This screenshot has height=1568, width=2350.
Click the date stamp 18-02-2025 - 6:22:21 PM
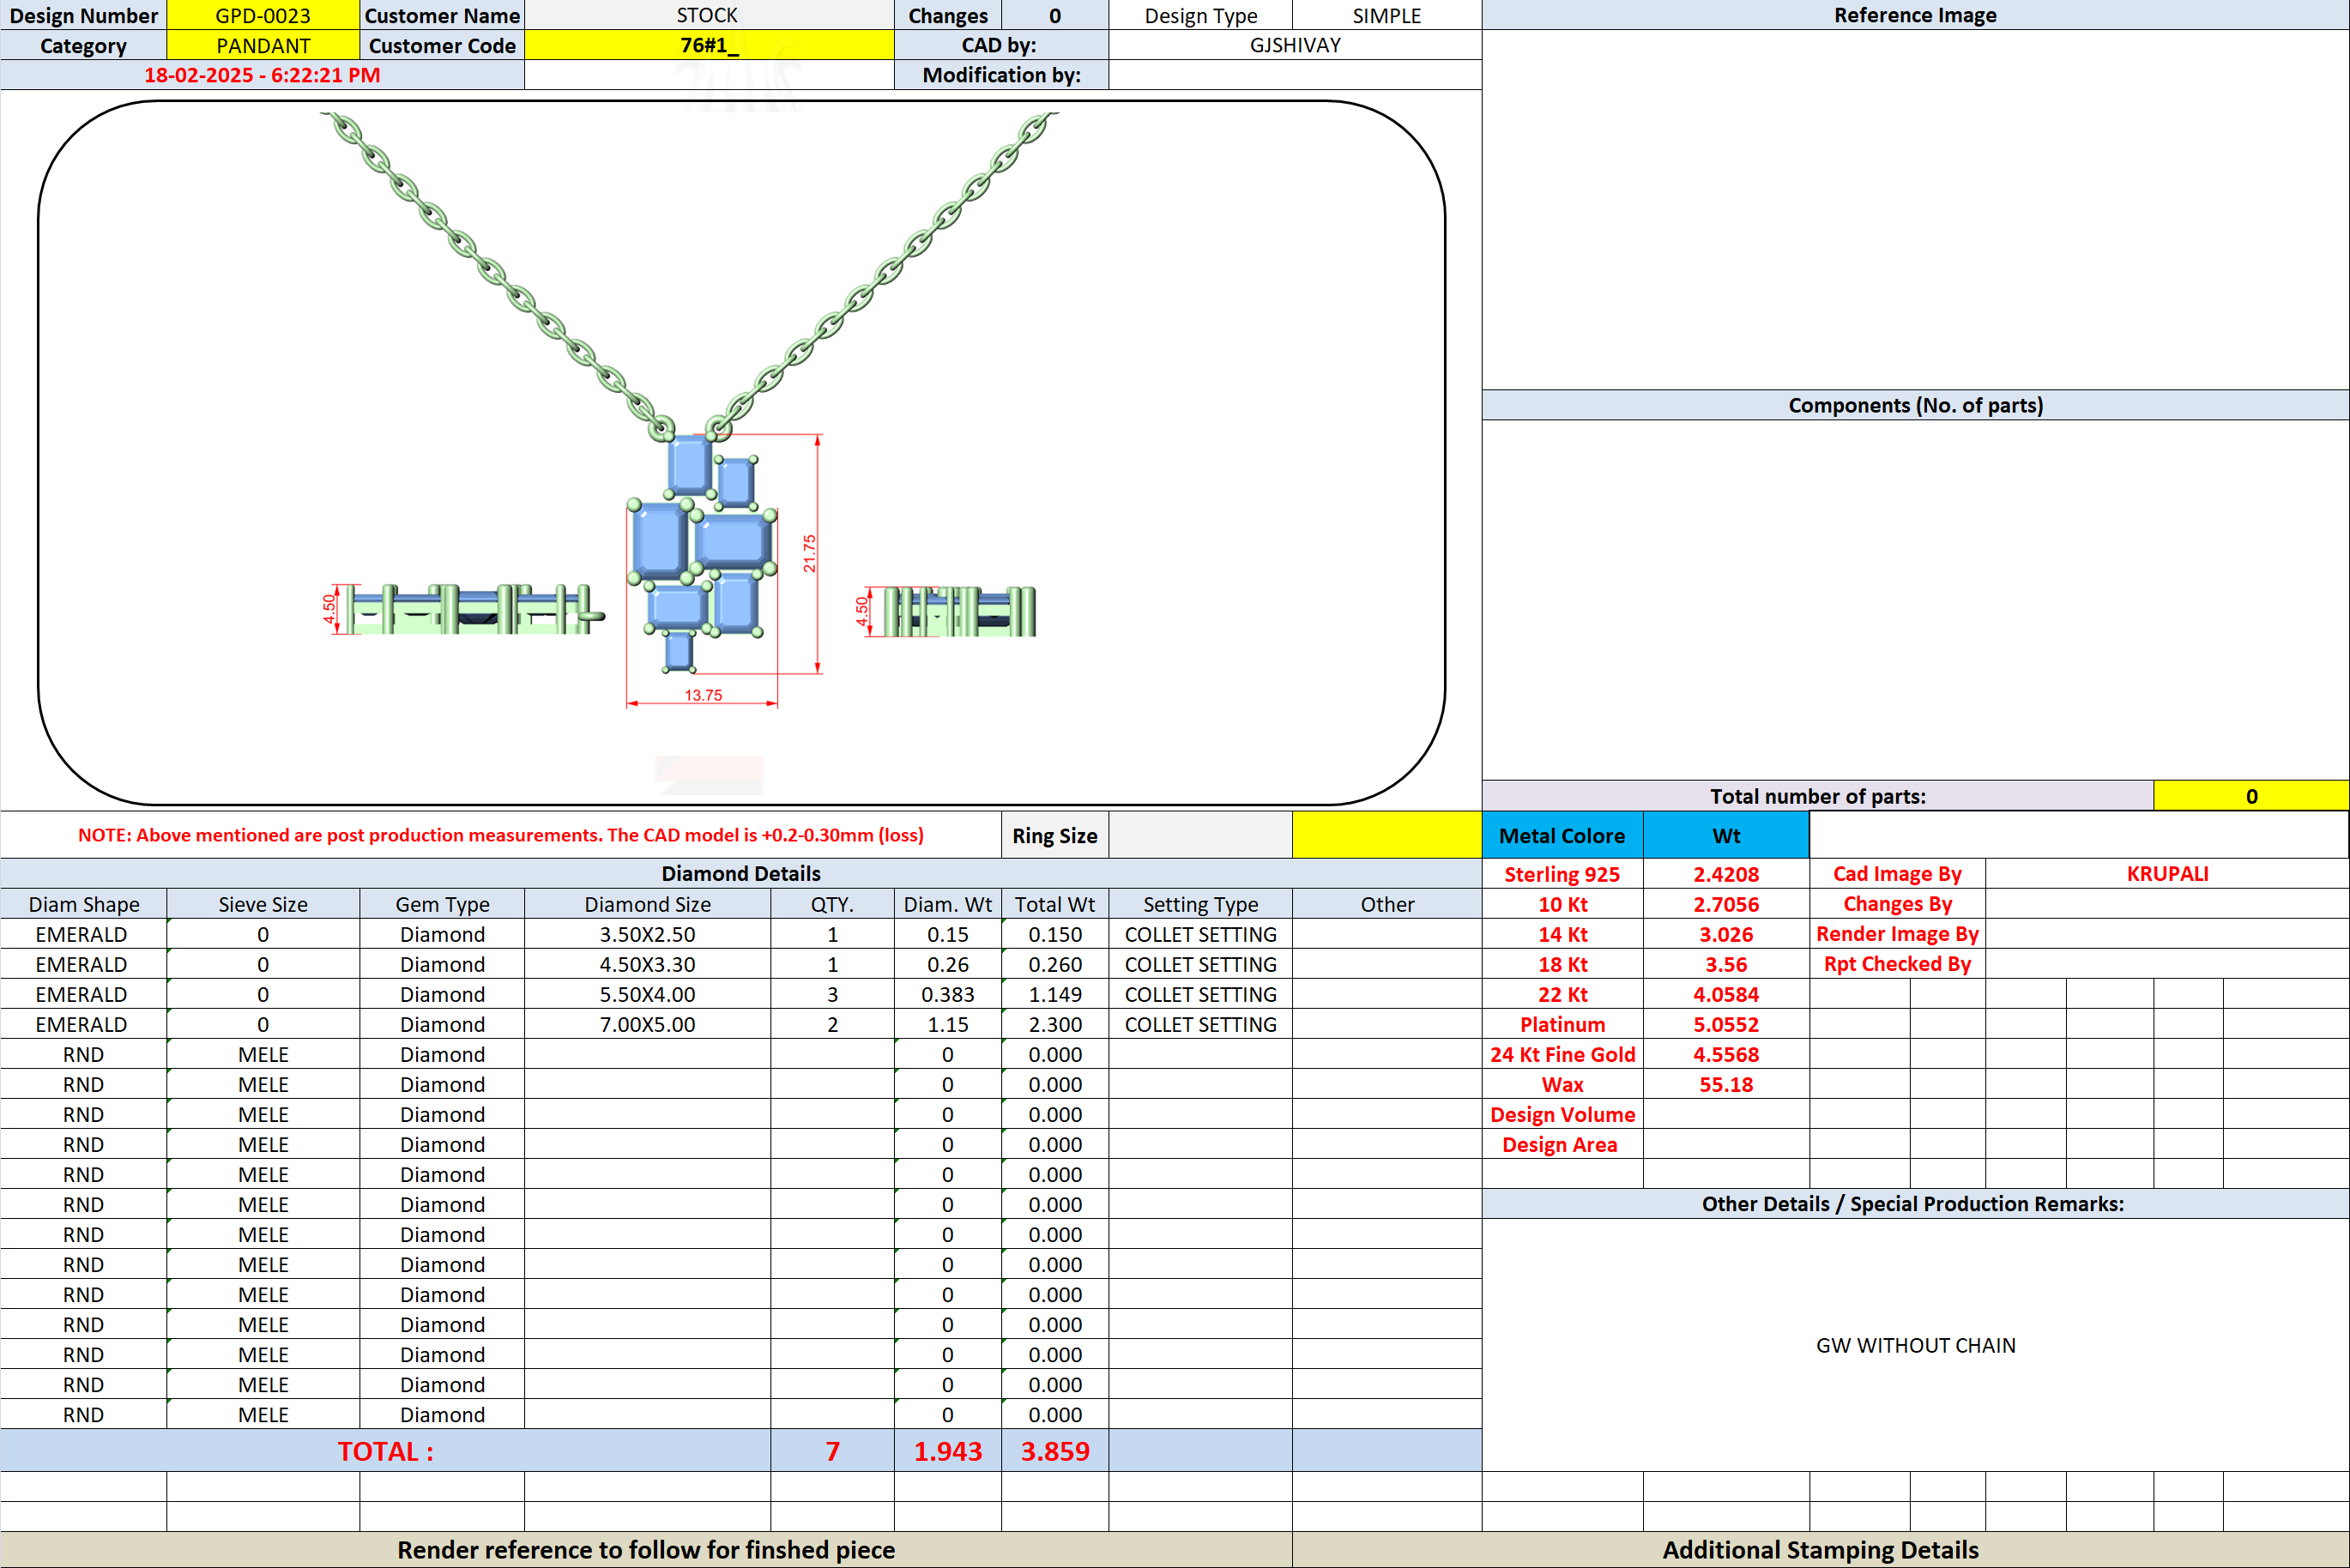coord(262,75)
